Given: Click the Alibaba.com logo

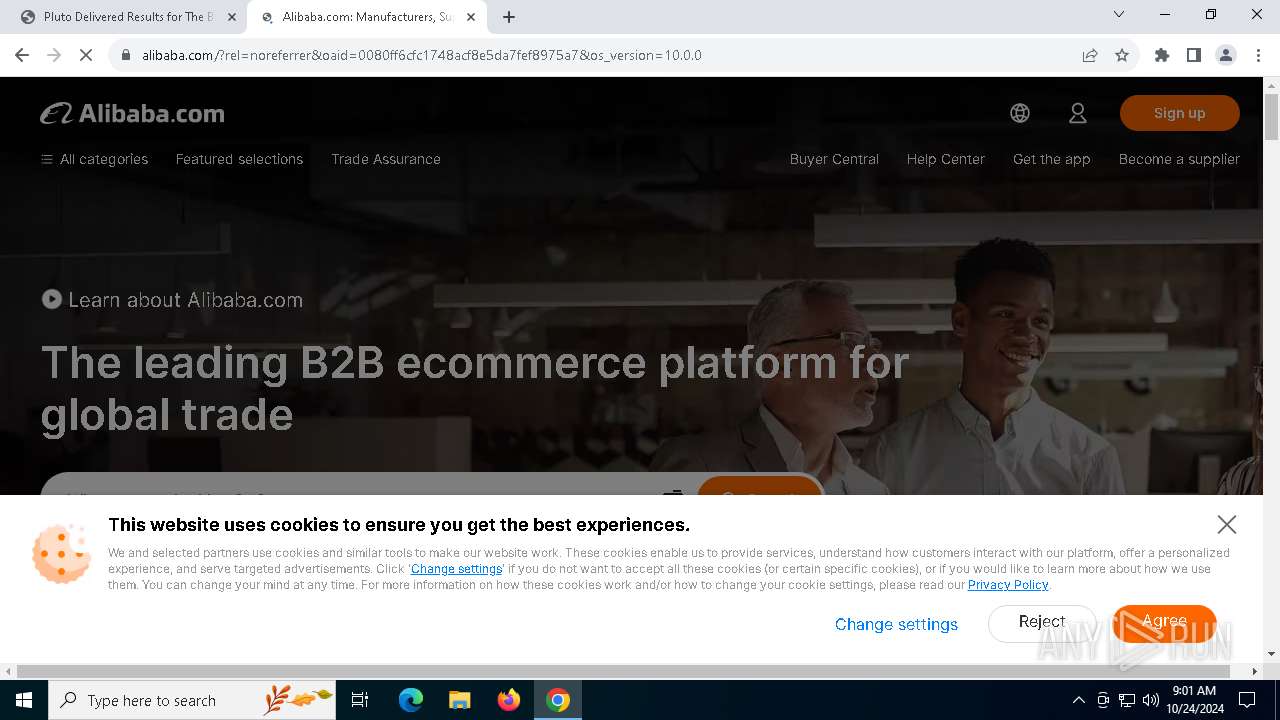Looking at the screenshot, I should pyautogui.click(x=132, y=114).
